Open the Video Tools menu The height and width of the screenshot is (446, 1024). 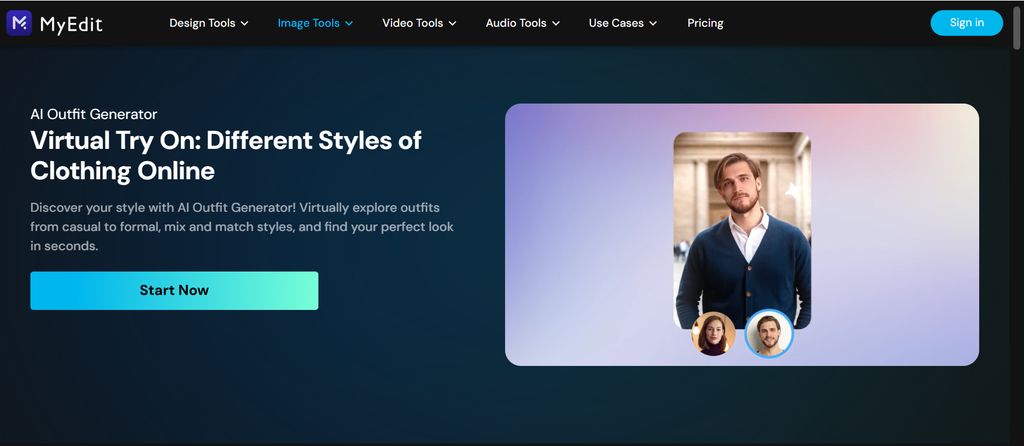tap(412, 23)
